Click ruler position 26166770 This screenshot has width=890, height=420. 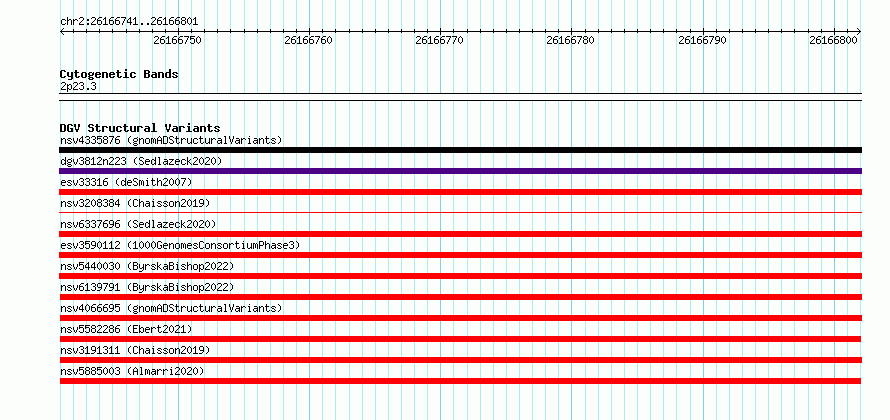pos(440,40)
